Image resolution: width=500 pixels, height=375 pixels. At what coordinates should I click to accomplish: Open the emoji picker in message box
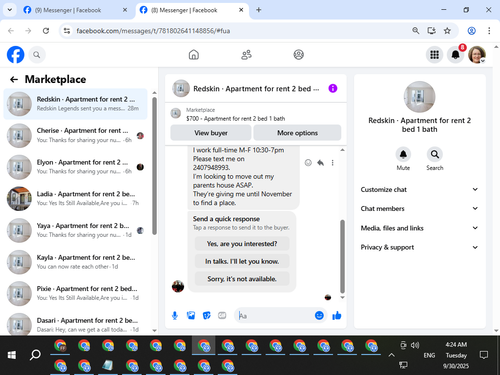(x=319, y=315)
